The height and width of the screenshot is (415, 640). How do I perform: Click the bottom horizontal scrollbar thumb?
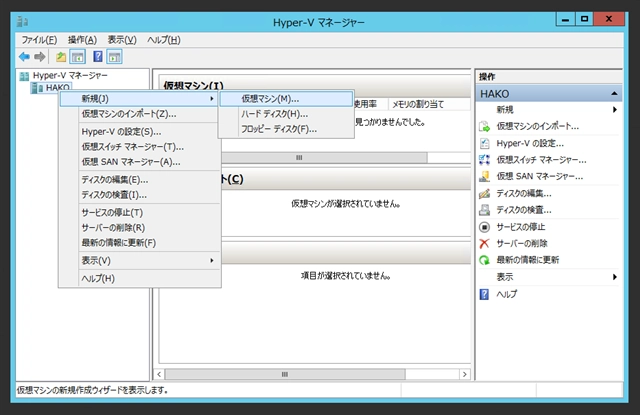(285, 374)
